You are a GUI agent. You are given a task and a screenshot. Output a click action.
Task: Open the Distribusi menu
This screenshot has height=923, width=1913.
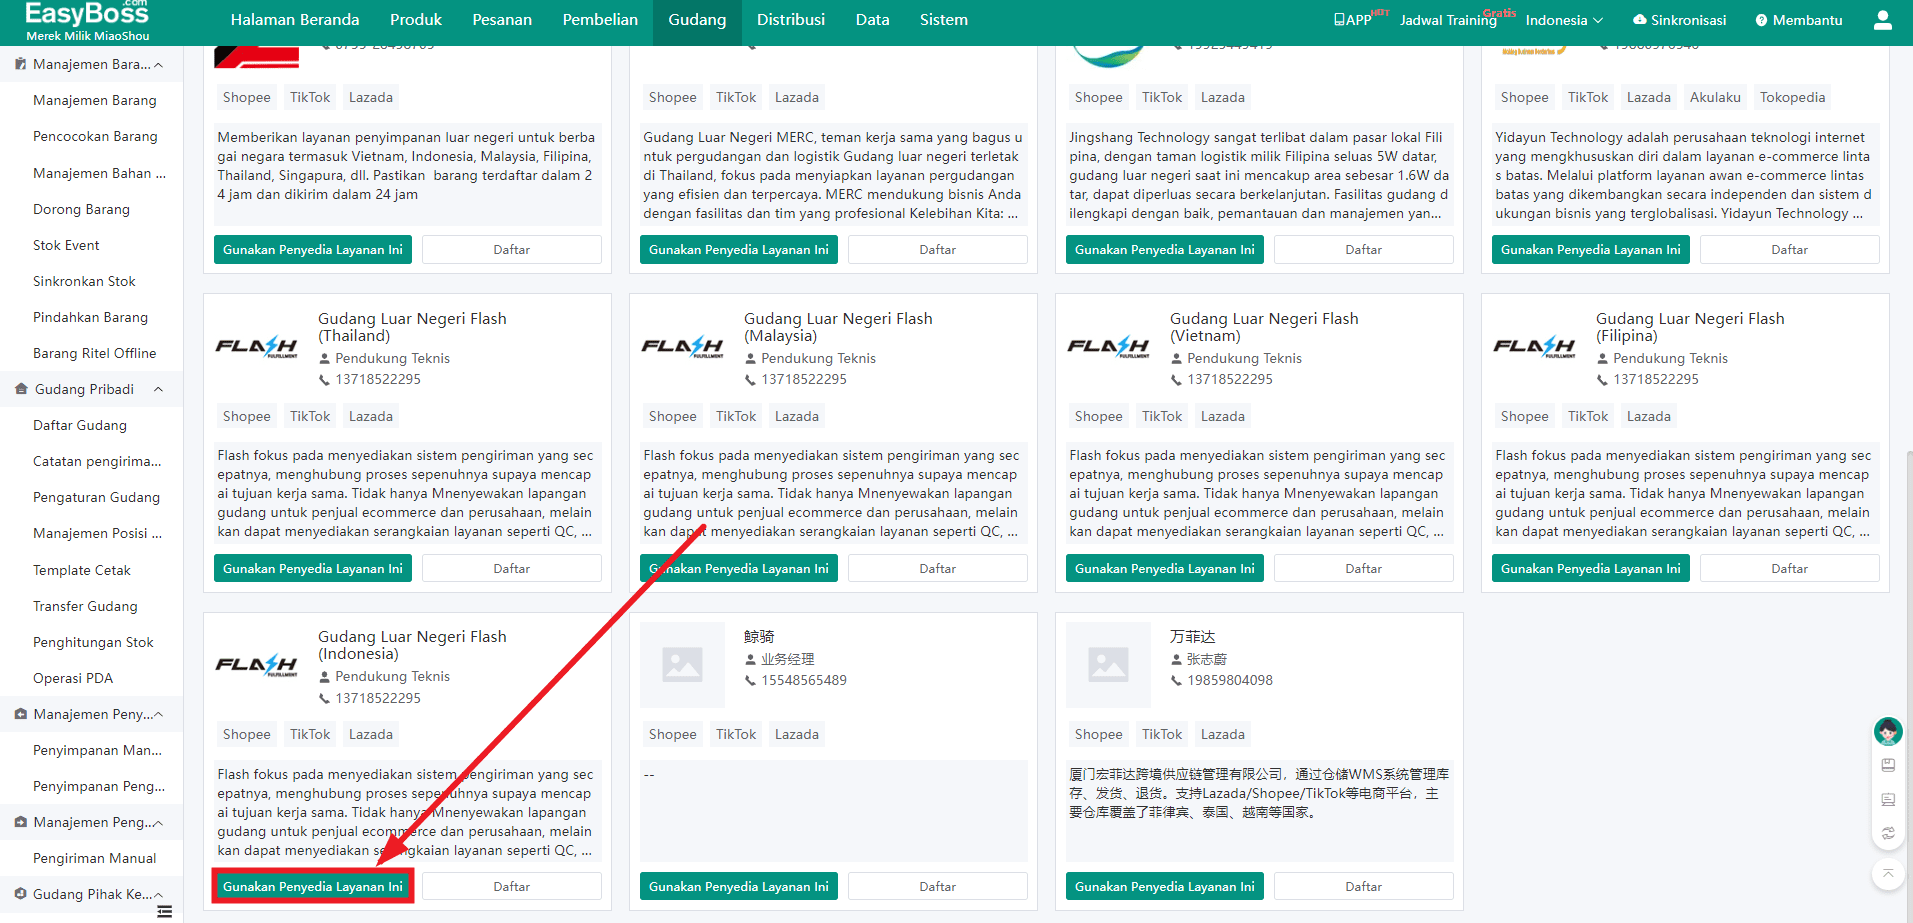pyautogui.click(x=791, y=20)
